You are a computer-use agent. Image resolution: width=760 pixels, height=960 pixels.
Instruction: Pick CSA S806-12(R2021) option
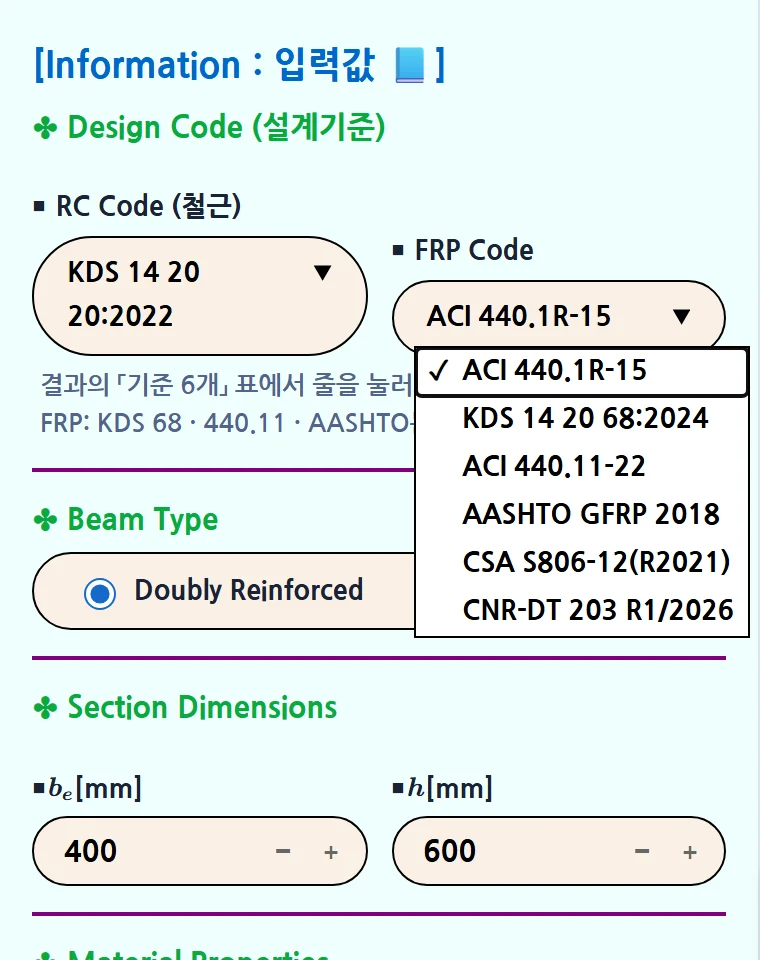click(582, 562)
